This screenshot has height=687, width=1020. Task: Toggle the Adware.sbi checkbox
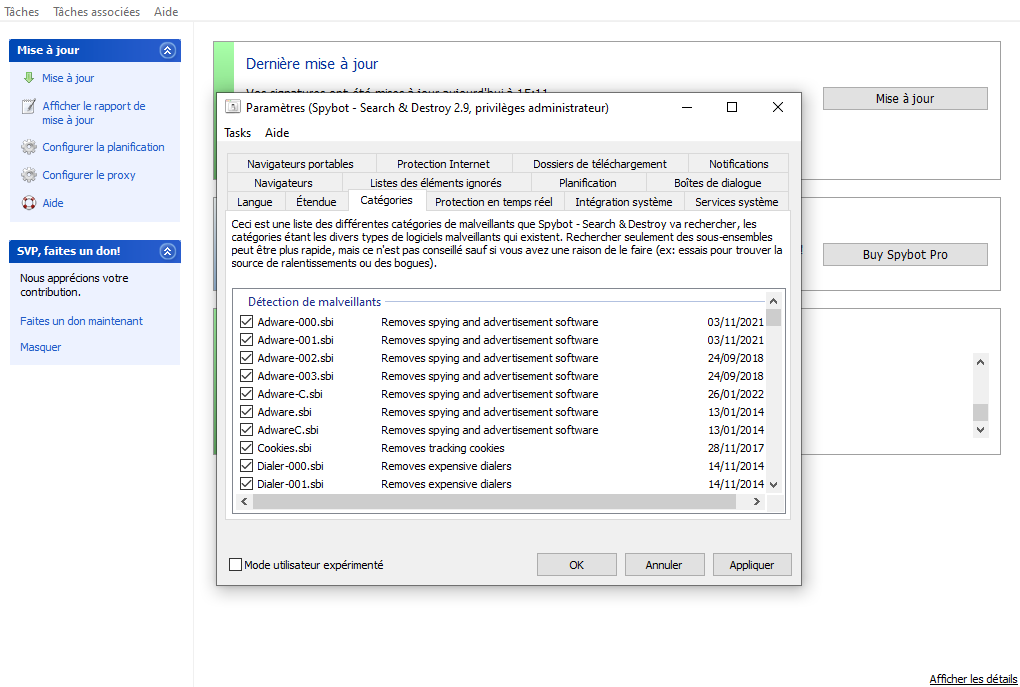247,412
